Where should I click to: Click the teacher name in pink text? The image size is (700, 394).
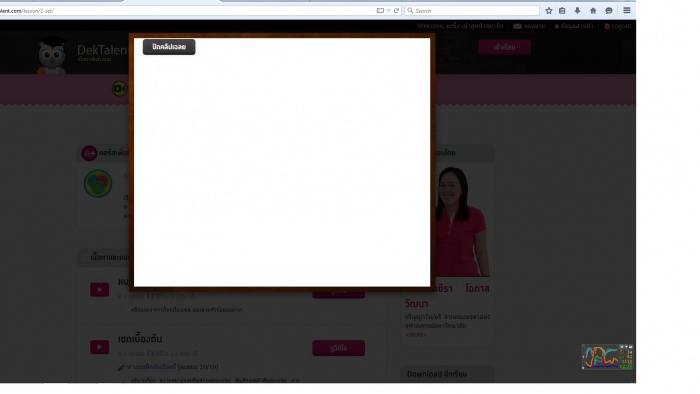pos(447,296)
